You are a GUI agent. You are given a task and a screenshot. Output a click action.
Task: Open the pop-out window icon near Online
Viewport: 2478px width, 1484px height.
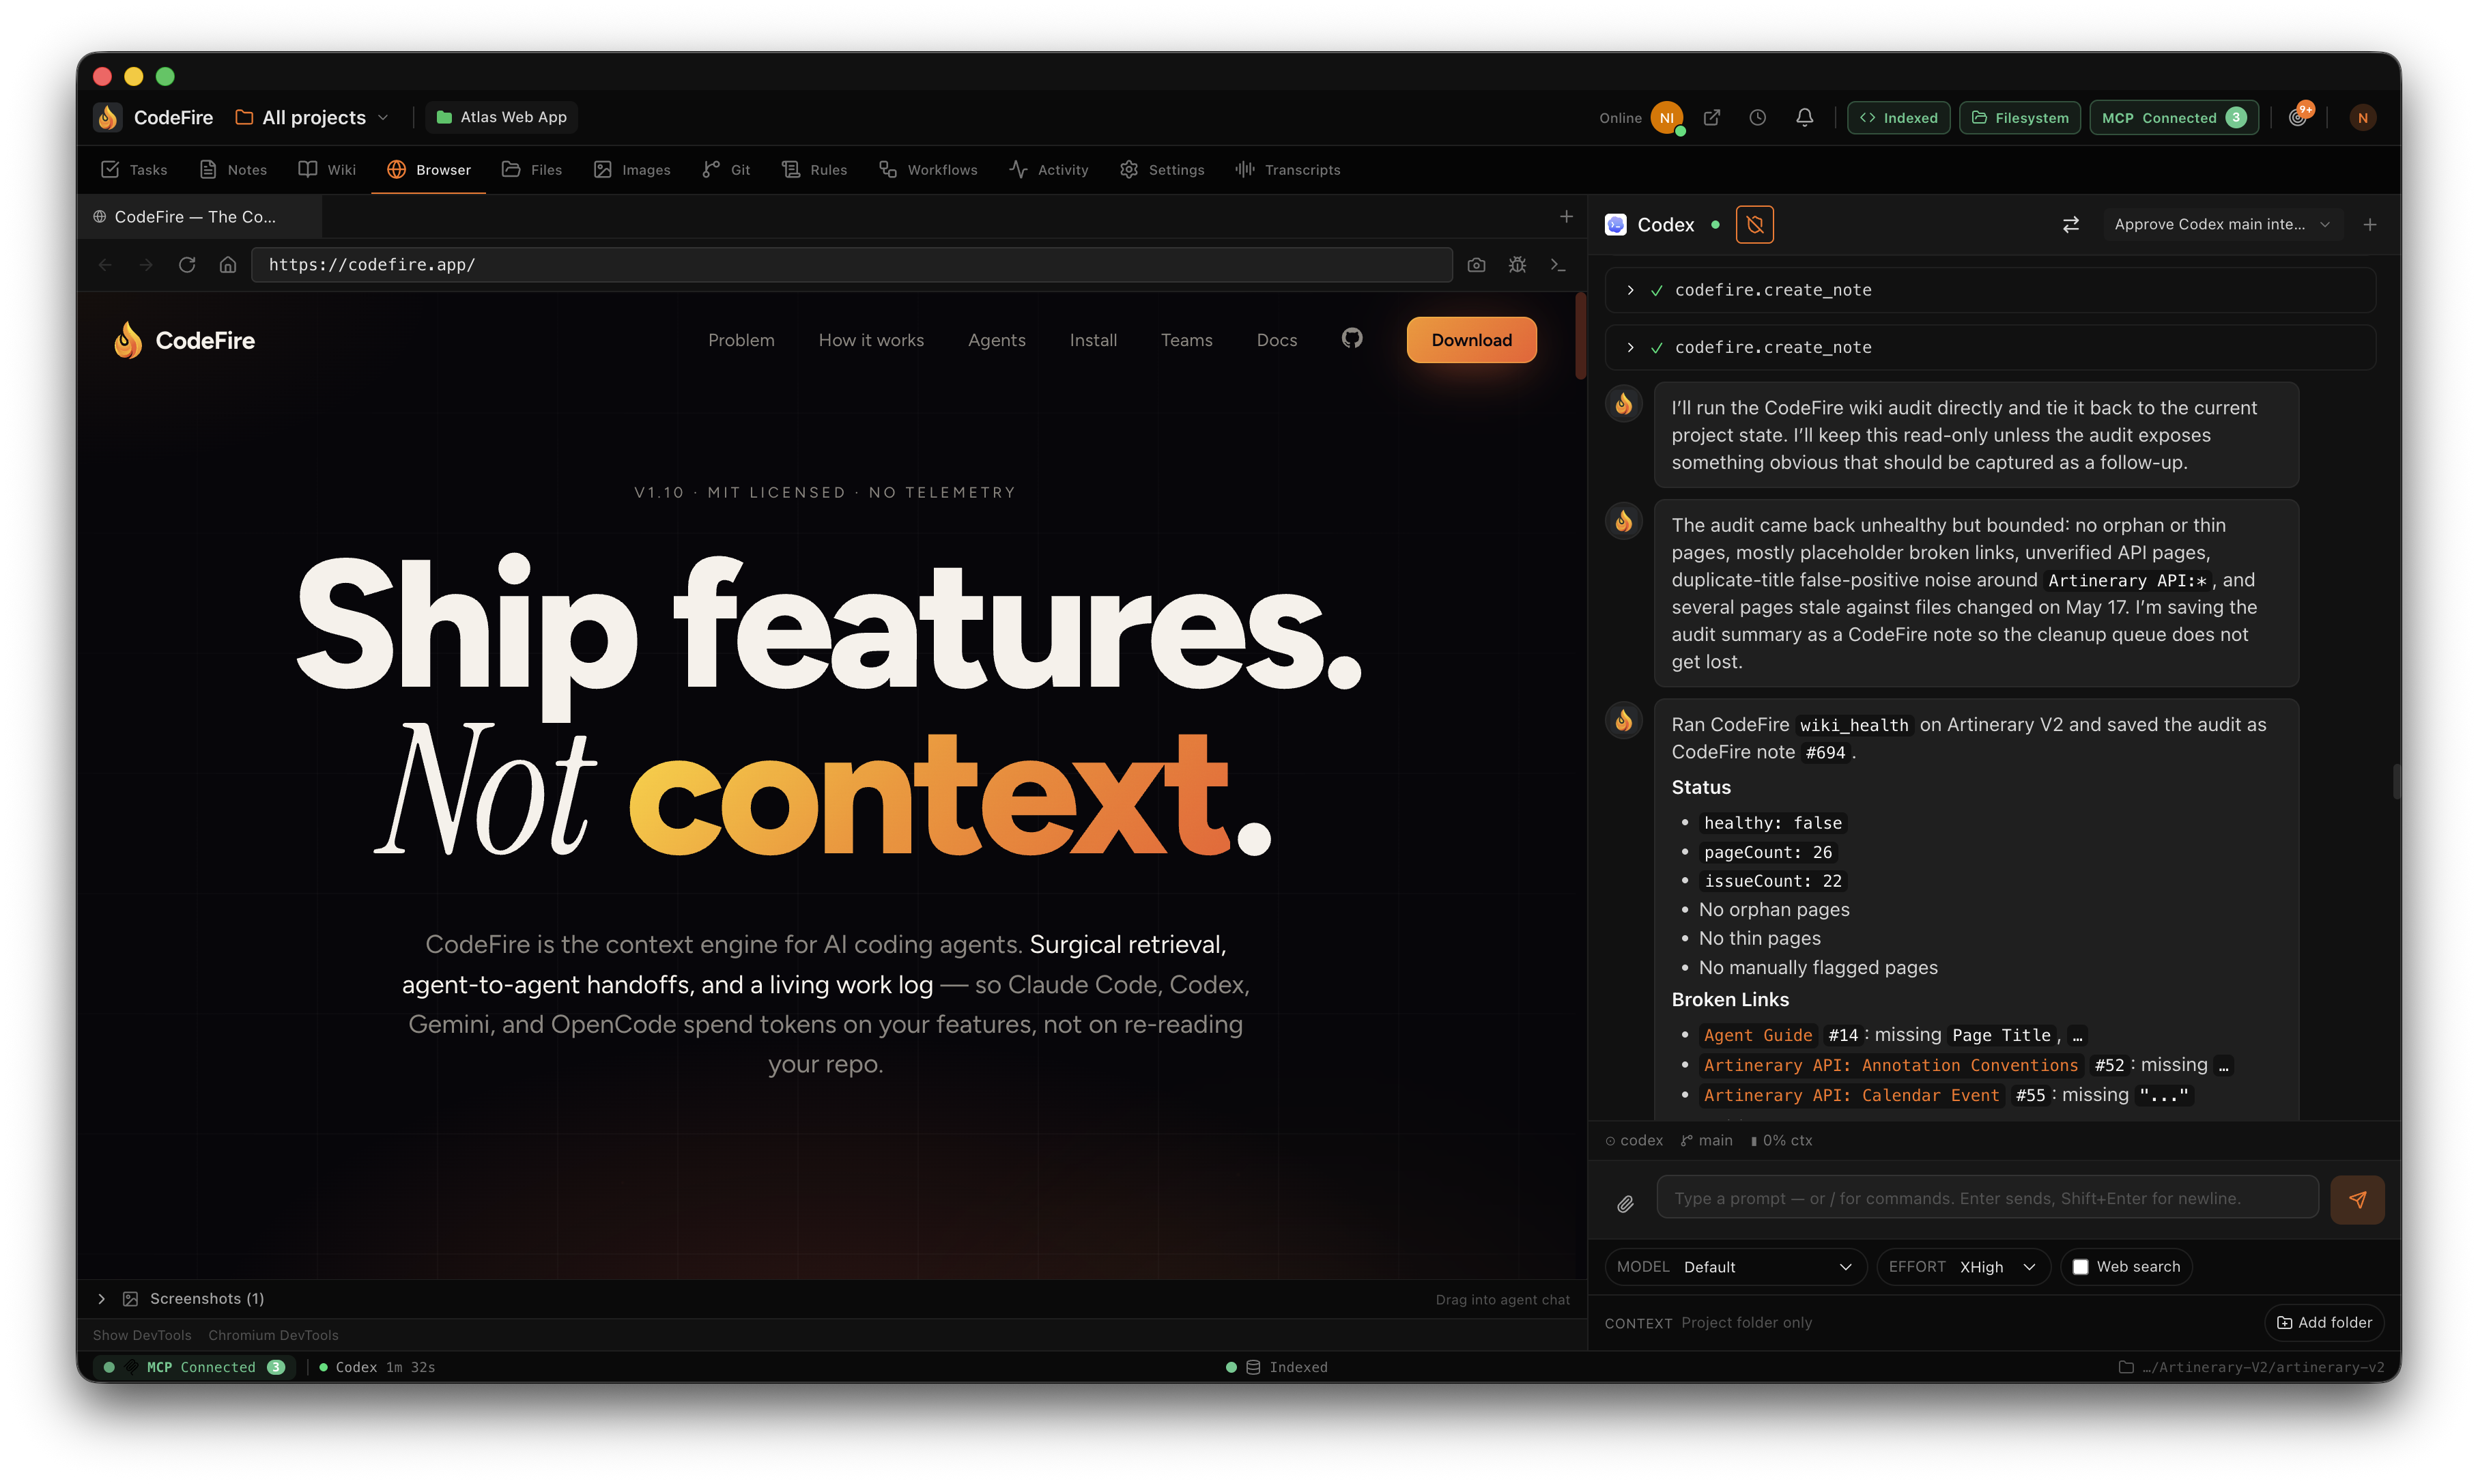click(1712, 117)
